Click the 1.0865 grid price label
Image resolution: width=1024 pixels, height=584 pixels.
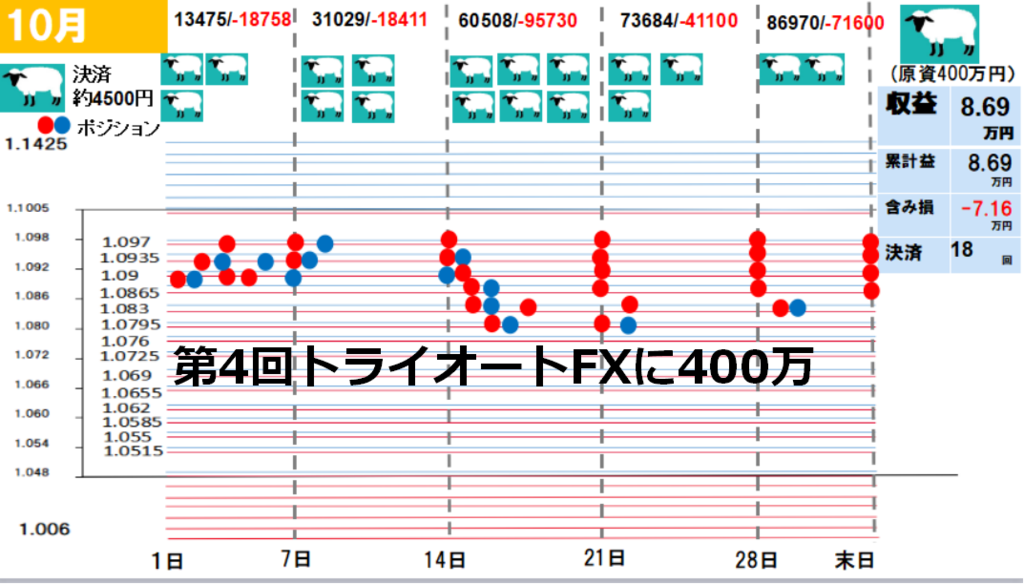pyautogui.click(x=129, y=293)
